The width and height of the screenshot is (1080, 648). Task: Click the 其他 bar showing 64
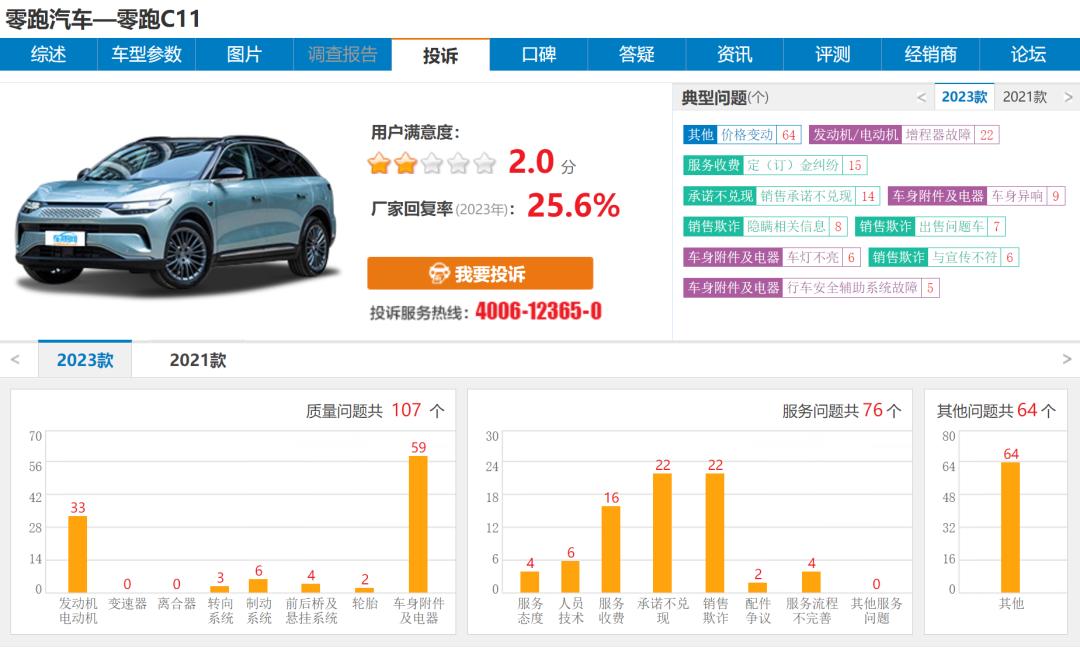1010,527
